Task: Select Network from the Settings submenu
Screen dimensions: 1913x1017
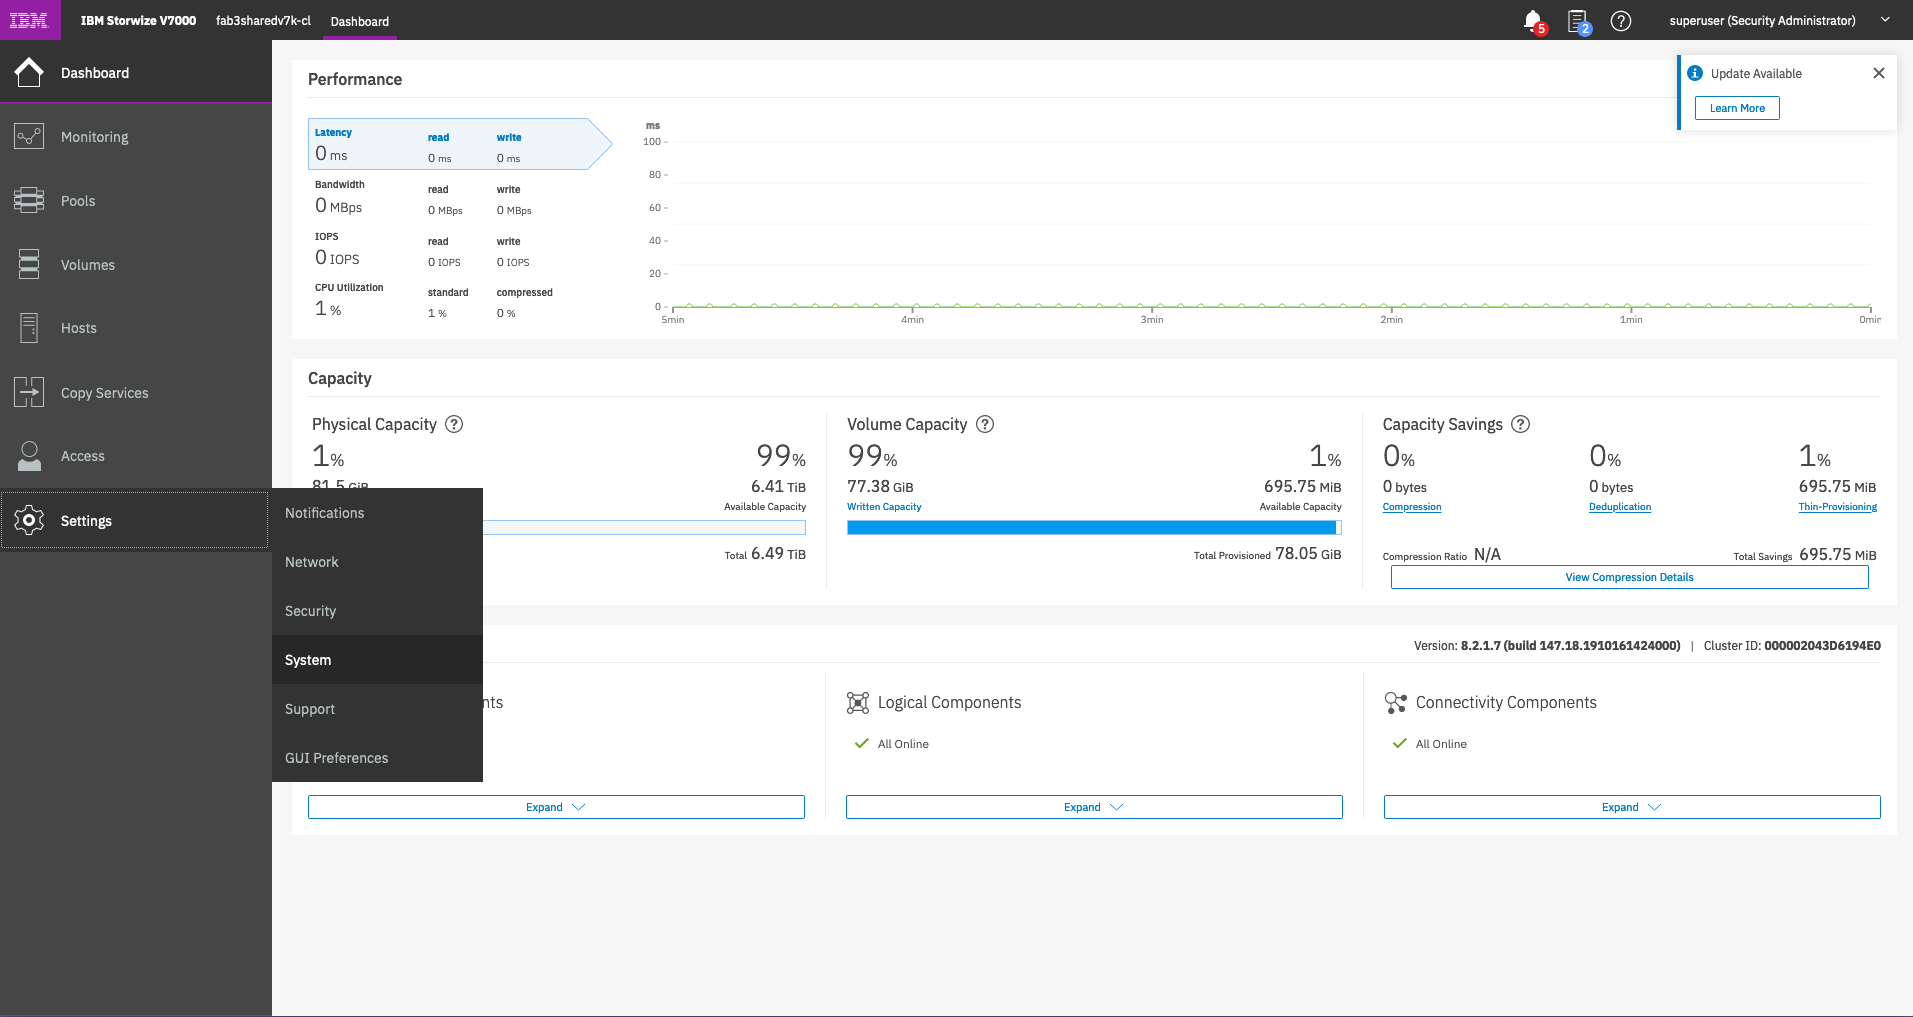Action: (312, 562)
